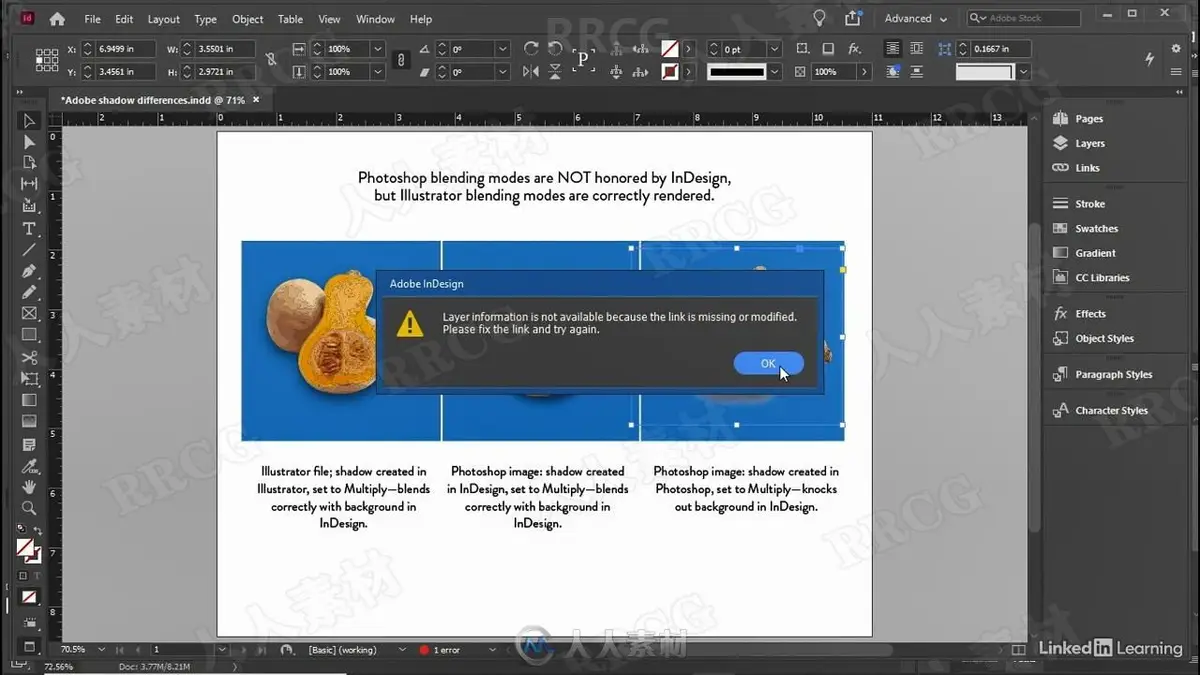Open the File menu
Viewport: 1200px width, 675px height.
coord(92,19)
